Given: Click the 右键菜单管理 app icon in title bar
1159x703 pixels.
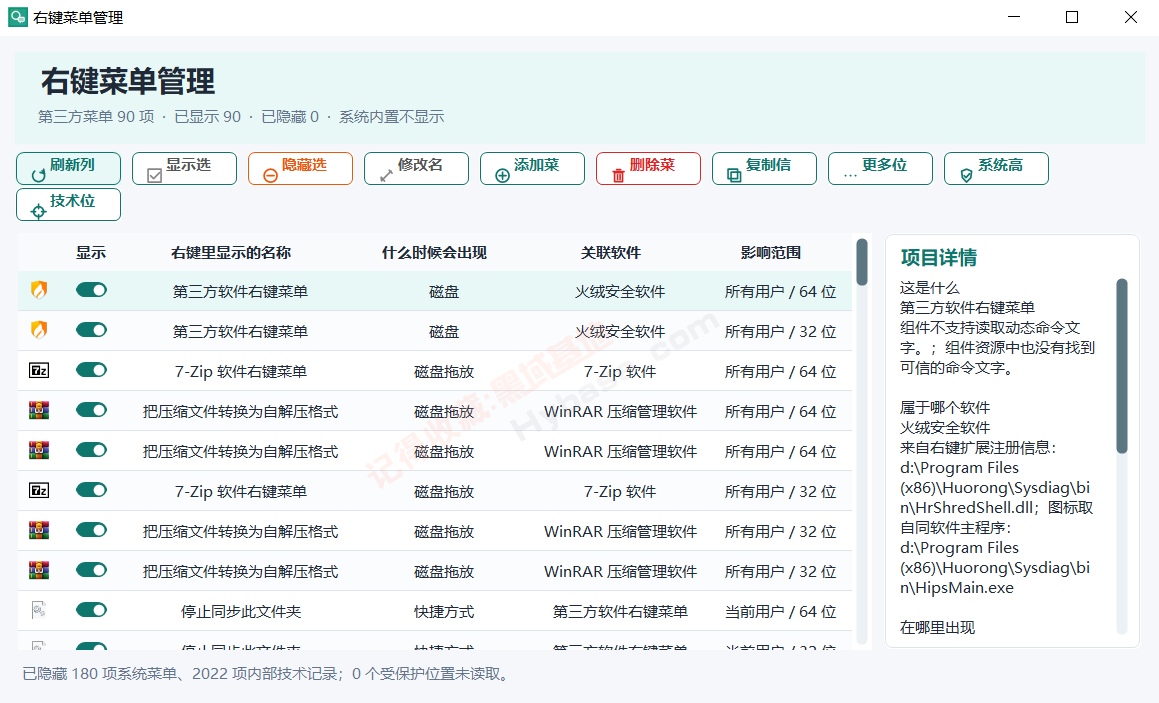Looking at the screenshot, I should click(18, 17).
